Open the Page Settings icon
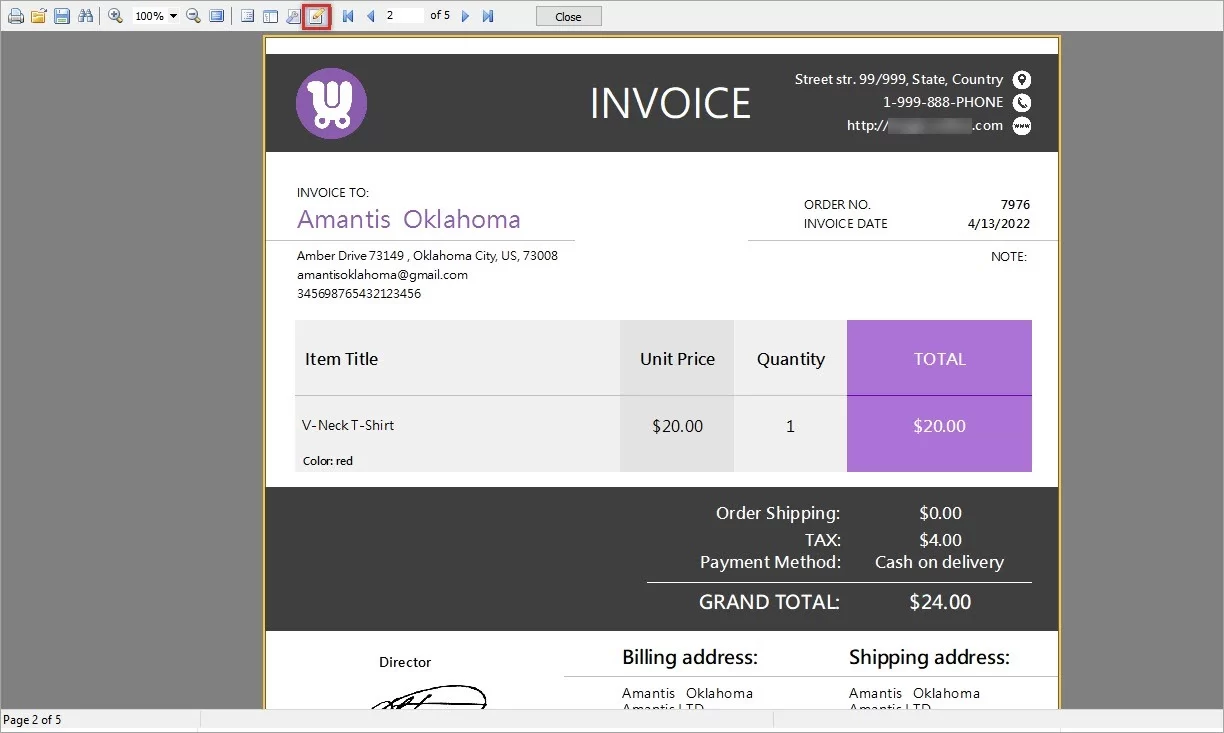Viewport: 1224px width, 733px height. 293,15
